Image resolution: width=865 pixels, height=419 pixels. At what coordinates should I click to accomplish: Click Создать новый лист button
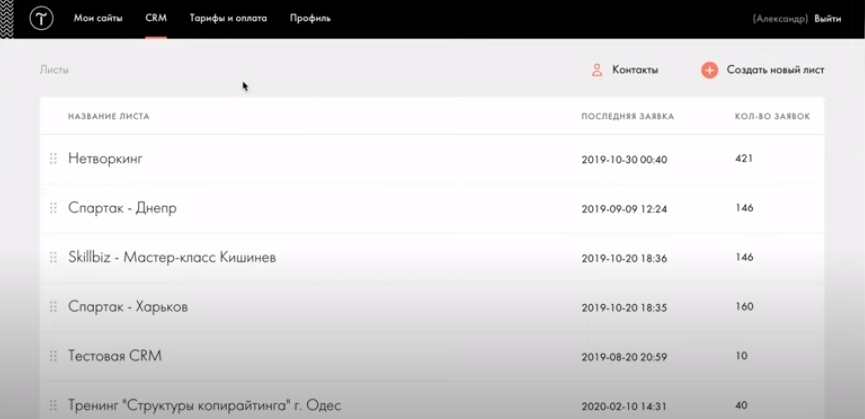coord(776,70)
